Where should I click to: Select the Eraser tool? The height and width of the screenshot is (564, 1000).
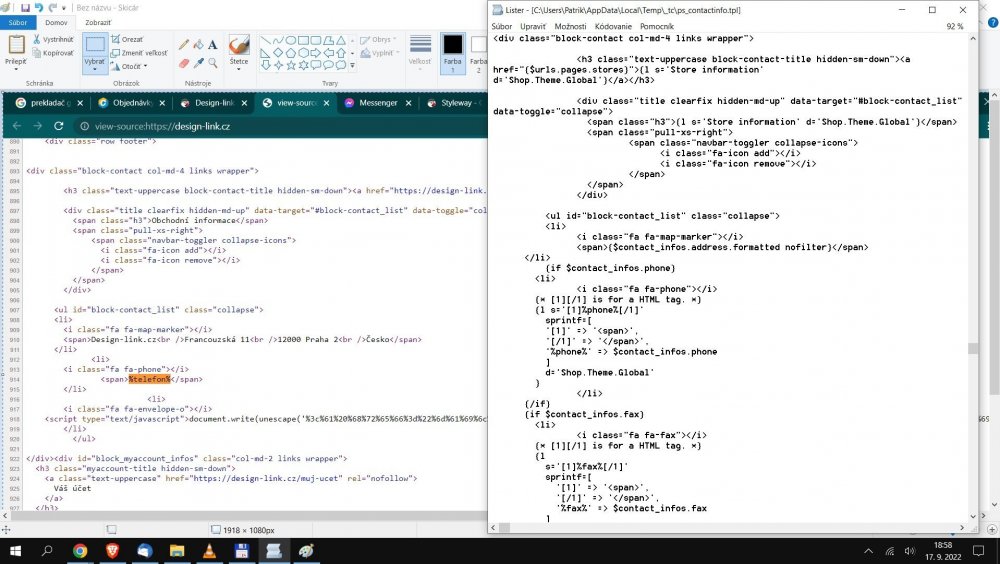(x=184, y=63)
